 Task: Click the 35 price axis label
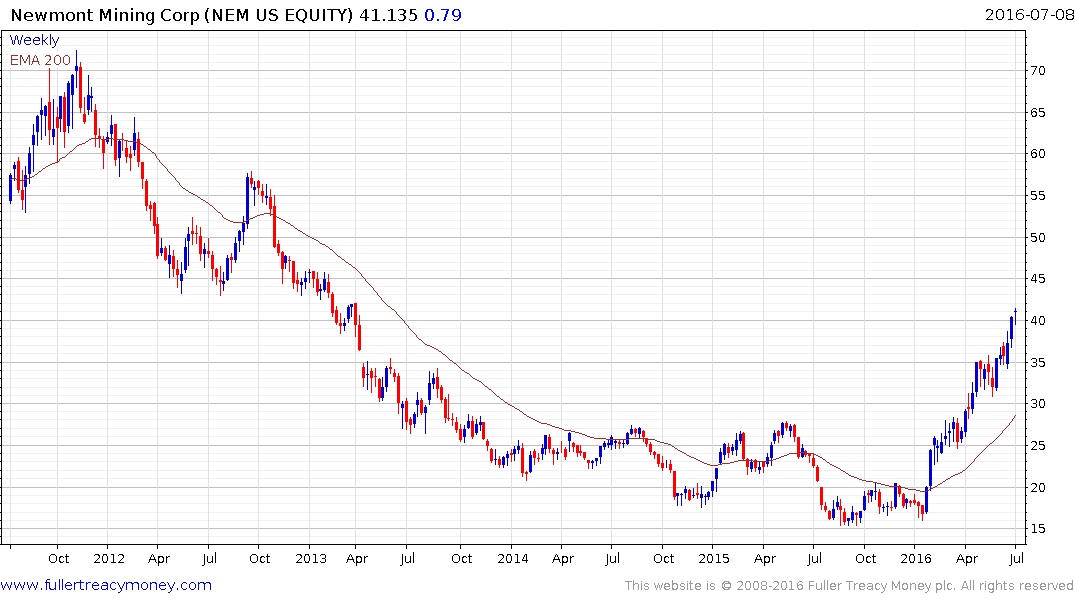point(1037,362)
